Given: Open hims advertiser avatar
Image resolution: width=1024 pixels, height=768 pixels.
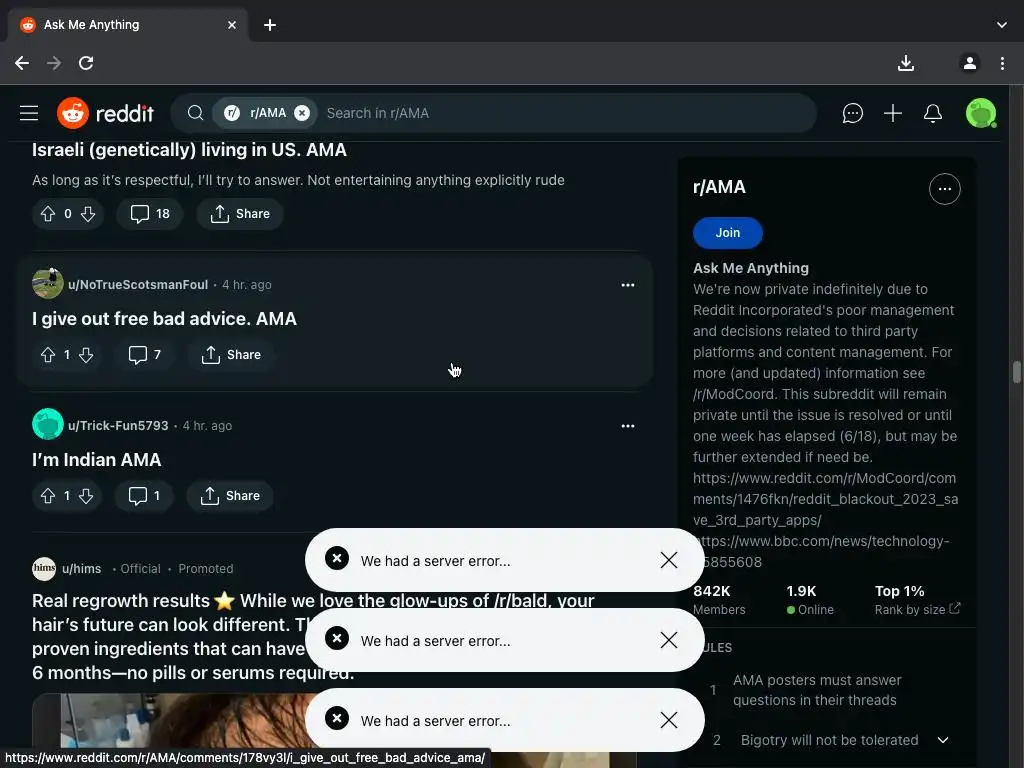Looking at the screenshot, I should 44,568.
